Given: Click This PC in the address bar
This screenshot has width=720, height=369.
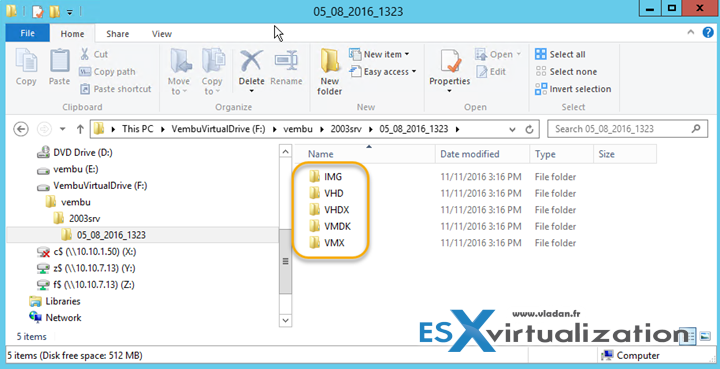Looking at the screenshot, I should (137, 129).
